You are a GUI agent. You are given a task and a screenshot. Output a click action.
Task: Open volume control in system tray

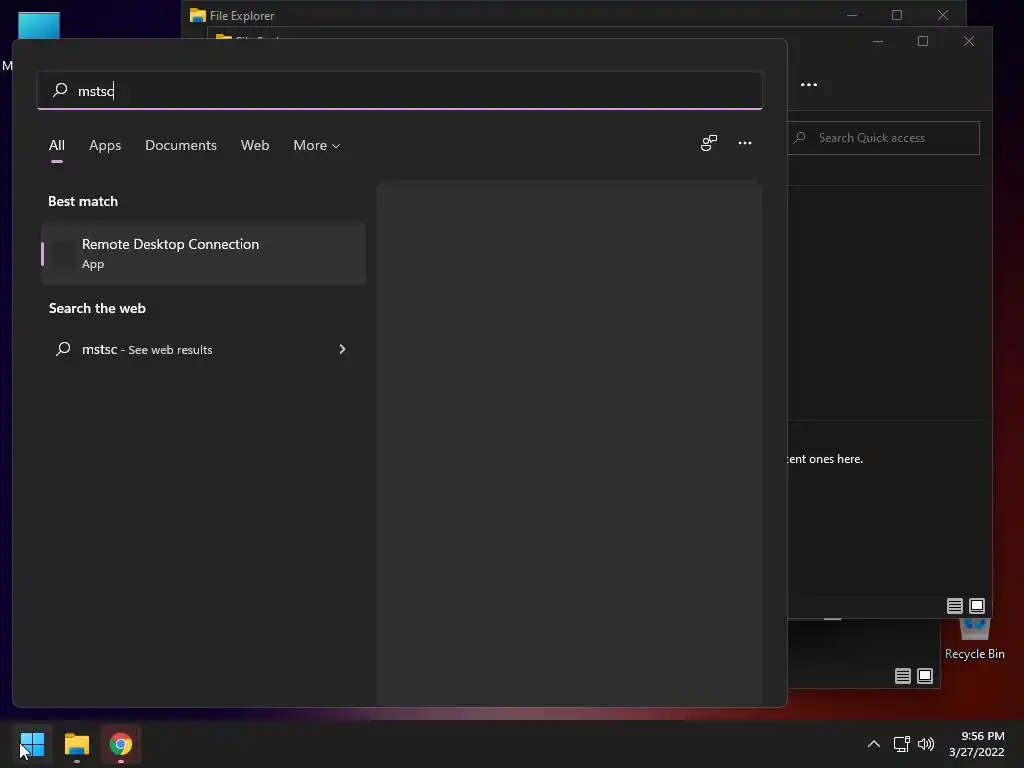pos(926,744)
